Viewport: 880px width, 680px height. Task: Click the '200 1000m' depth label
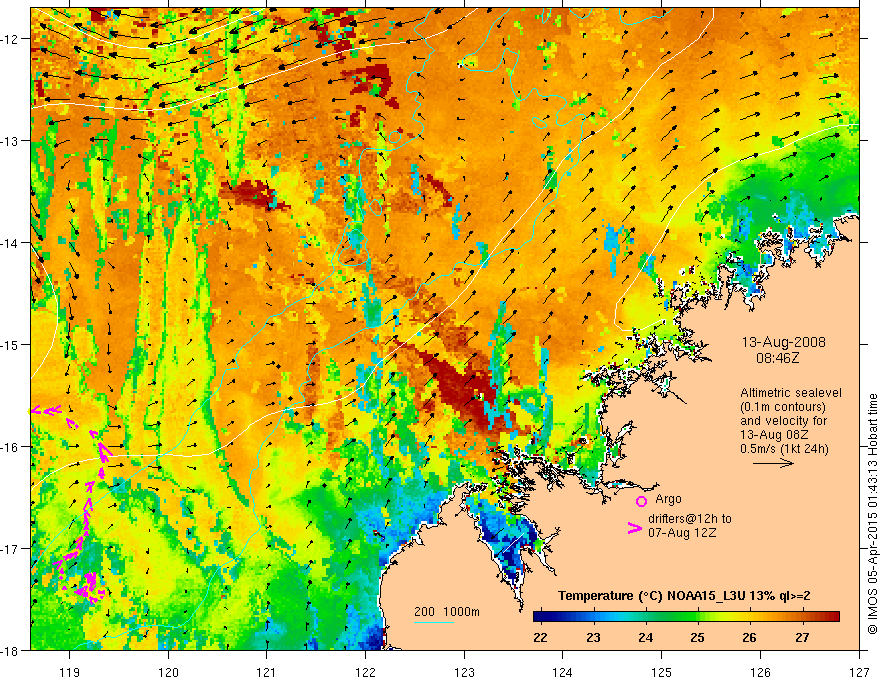447,612
